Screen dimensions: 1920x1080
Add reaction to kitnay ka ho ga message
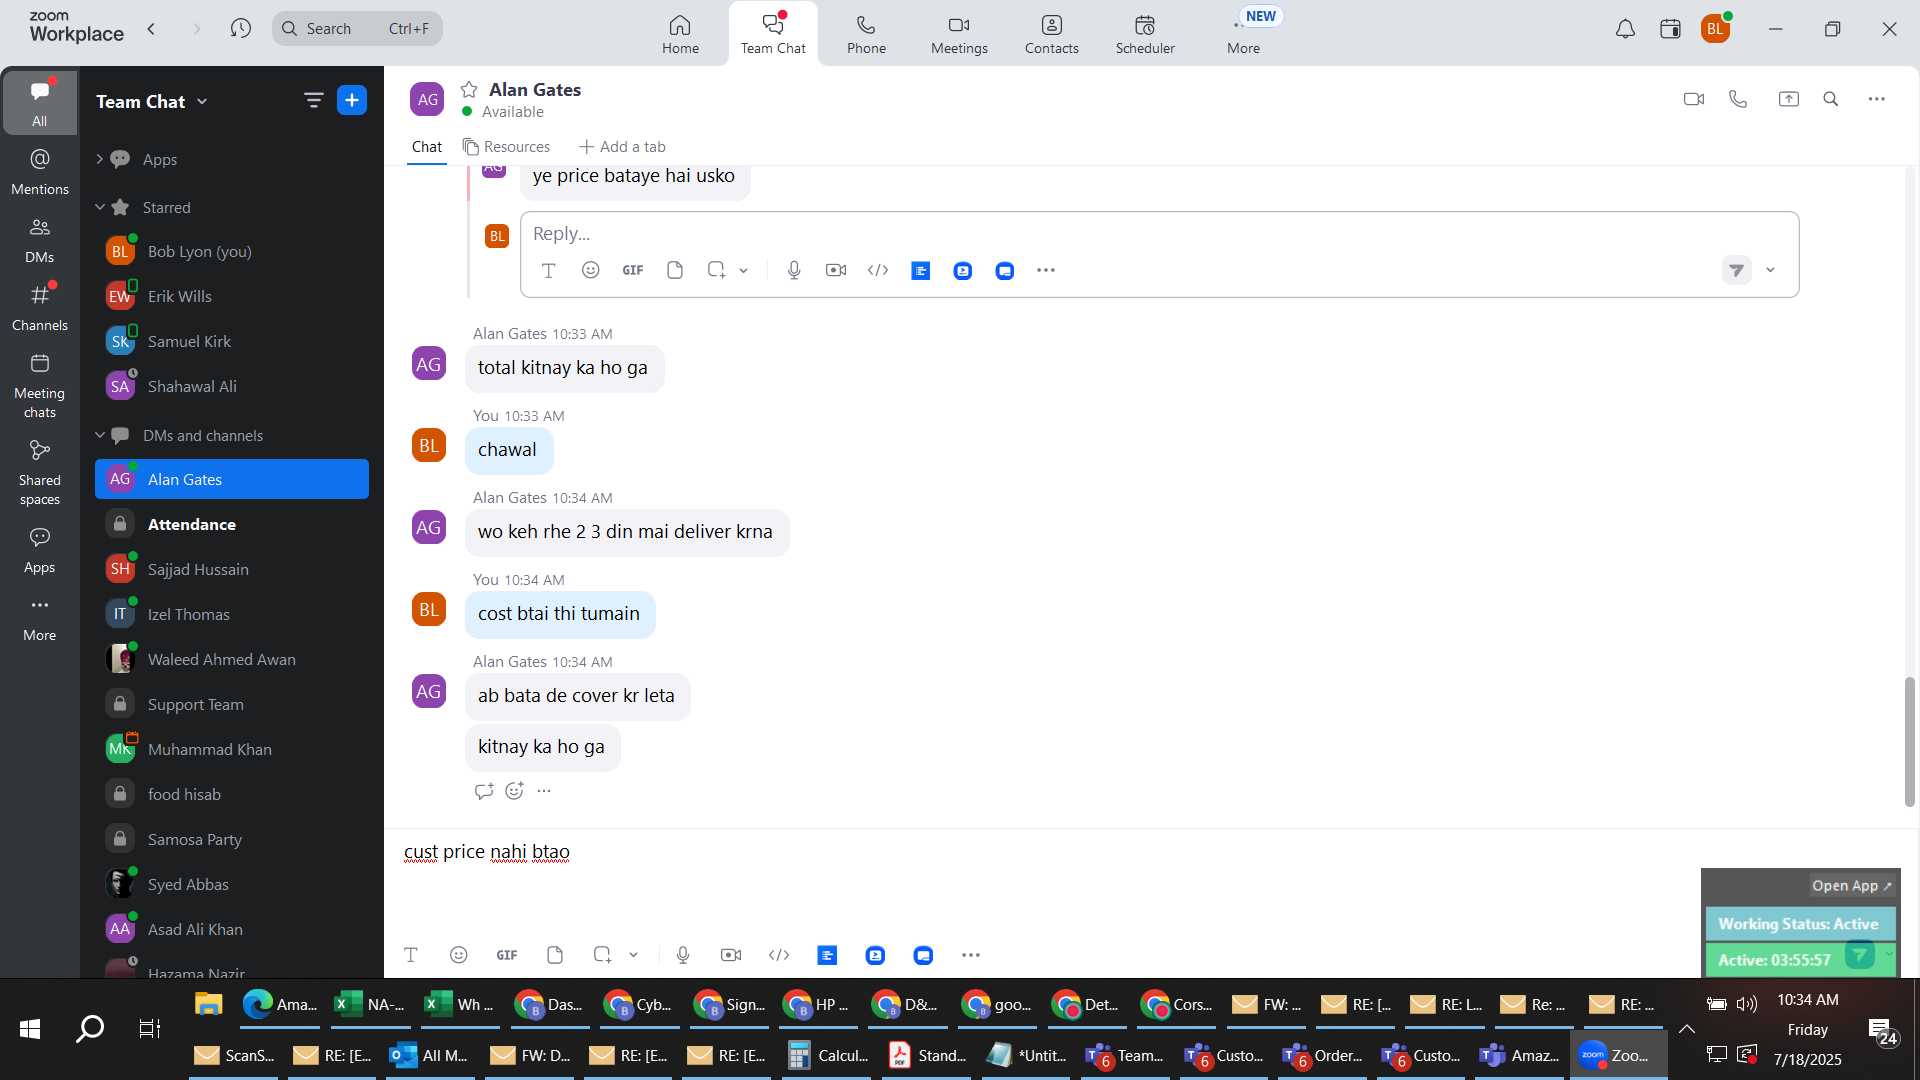515,791
